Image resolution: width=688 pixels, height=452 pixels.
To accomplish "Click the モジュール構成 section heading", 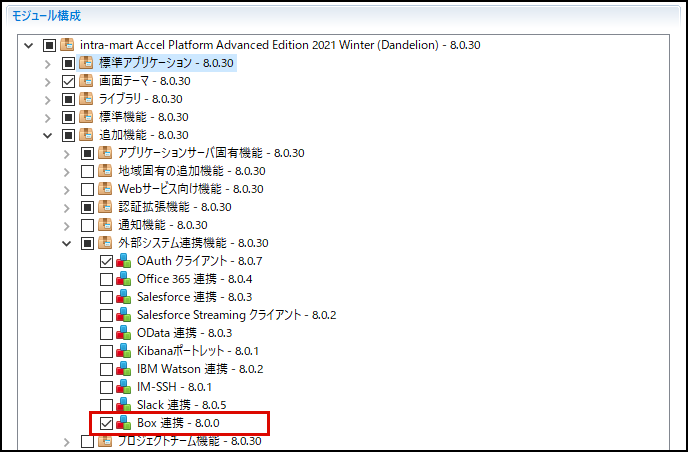I will (x=46, y=16).
